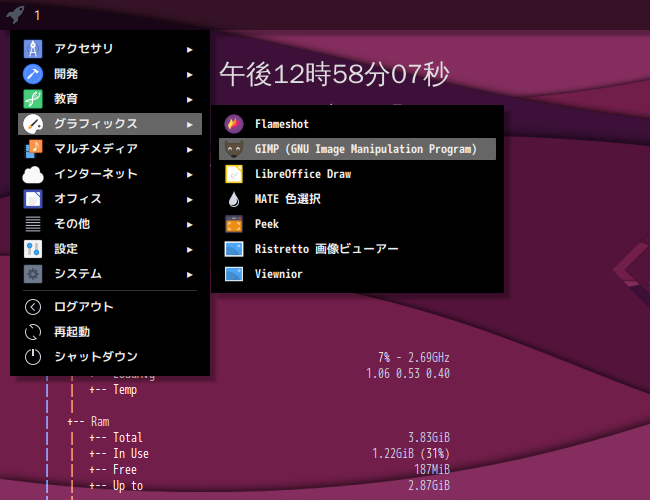Click the LibreOffice Draw icon
This screenshot has width=650, height=500.
234,174
